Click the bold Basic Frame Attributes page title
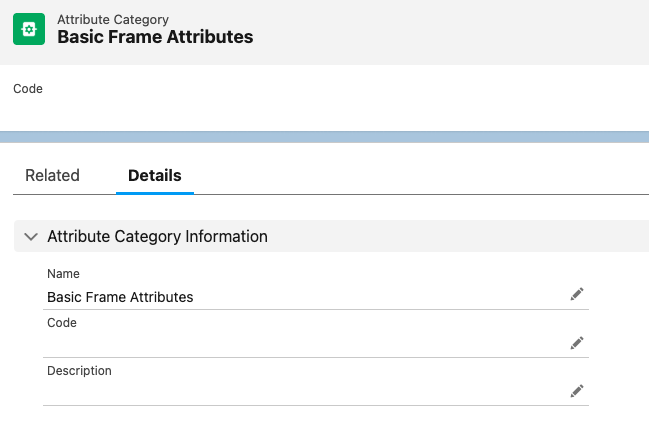The height and width of the screenshot is (423, 649). [x=155, y=37]
